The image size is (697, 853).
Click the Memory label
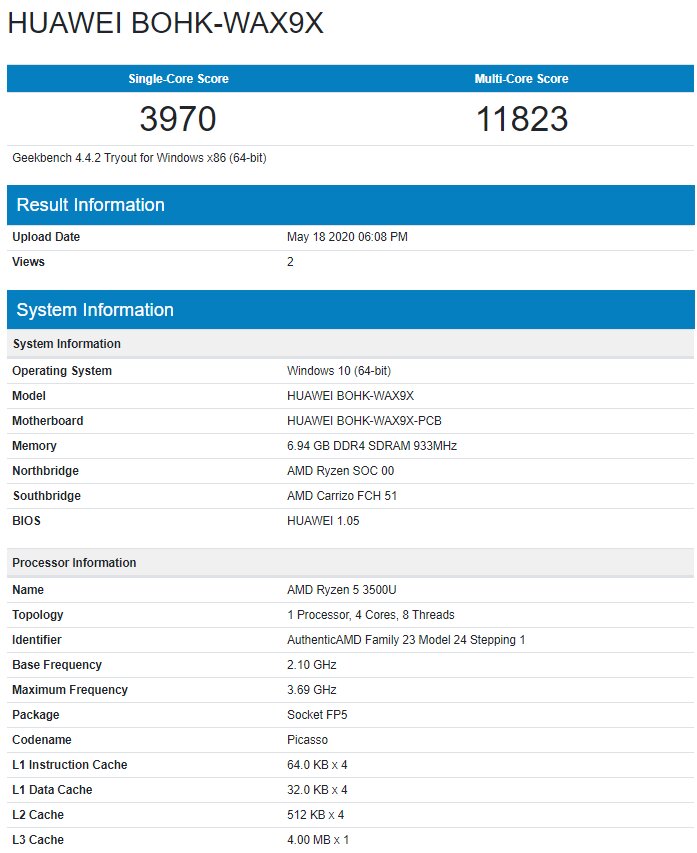coord(34,446)
